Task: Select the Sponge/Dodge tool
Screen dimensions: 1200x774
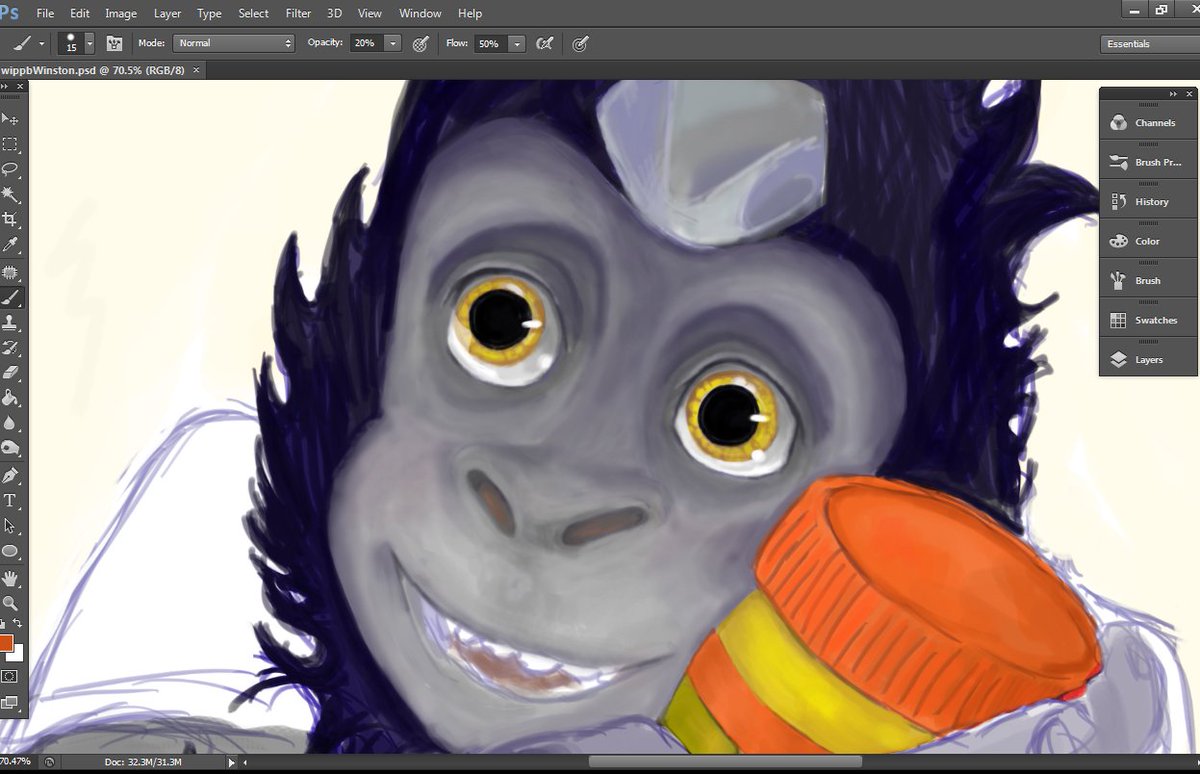Action: pyautogui.click(x=10, y=447)
